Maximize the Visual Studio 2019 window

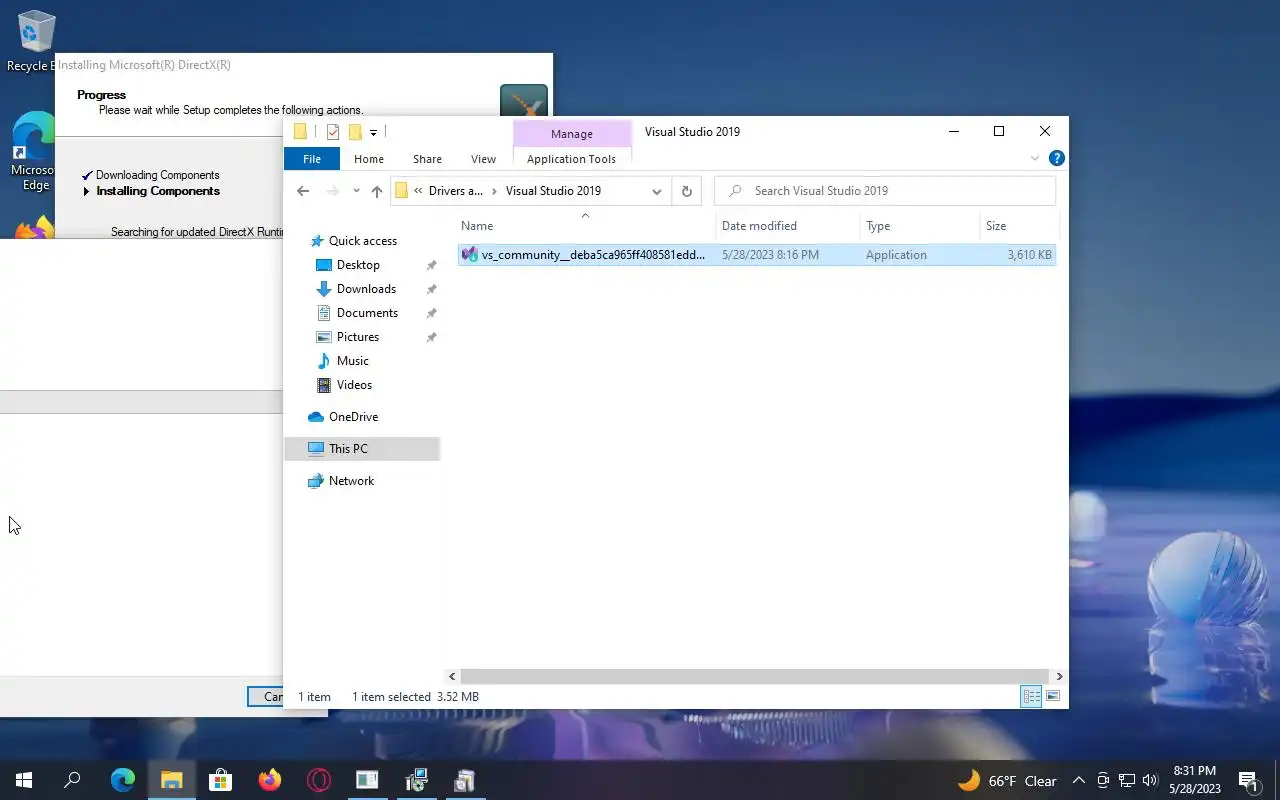pyautogui.click(x=998, y=131)
